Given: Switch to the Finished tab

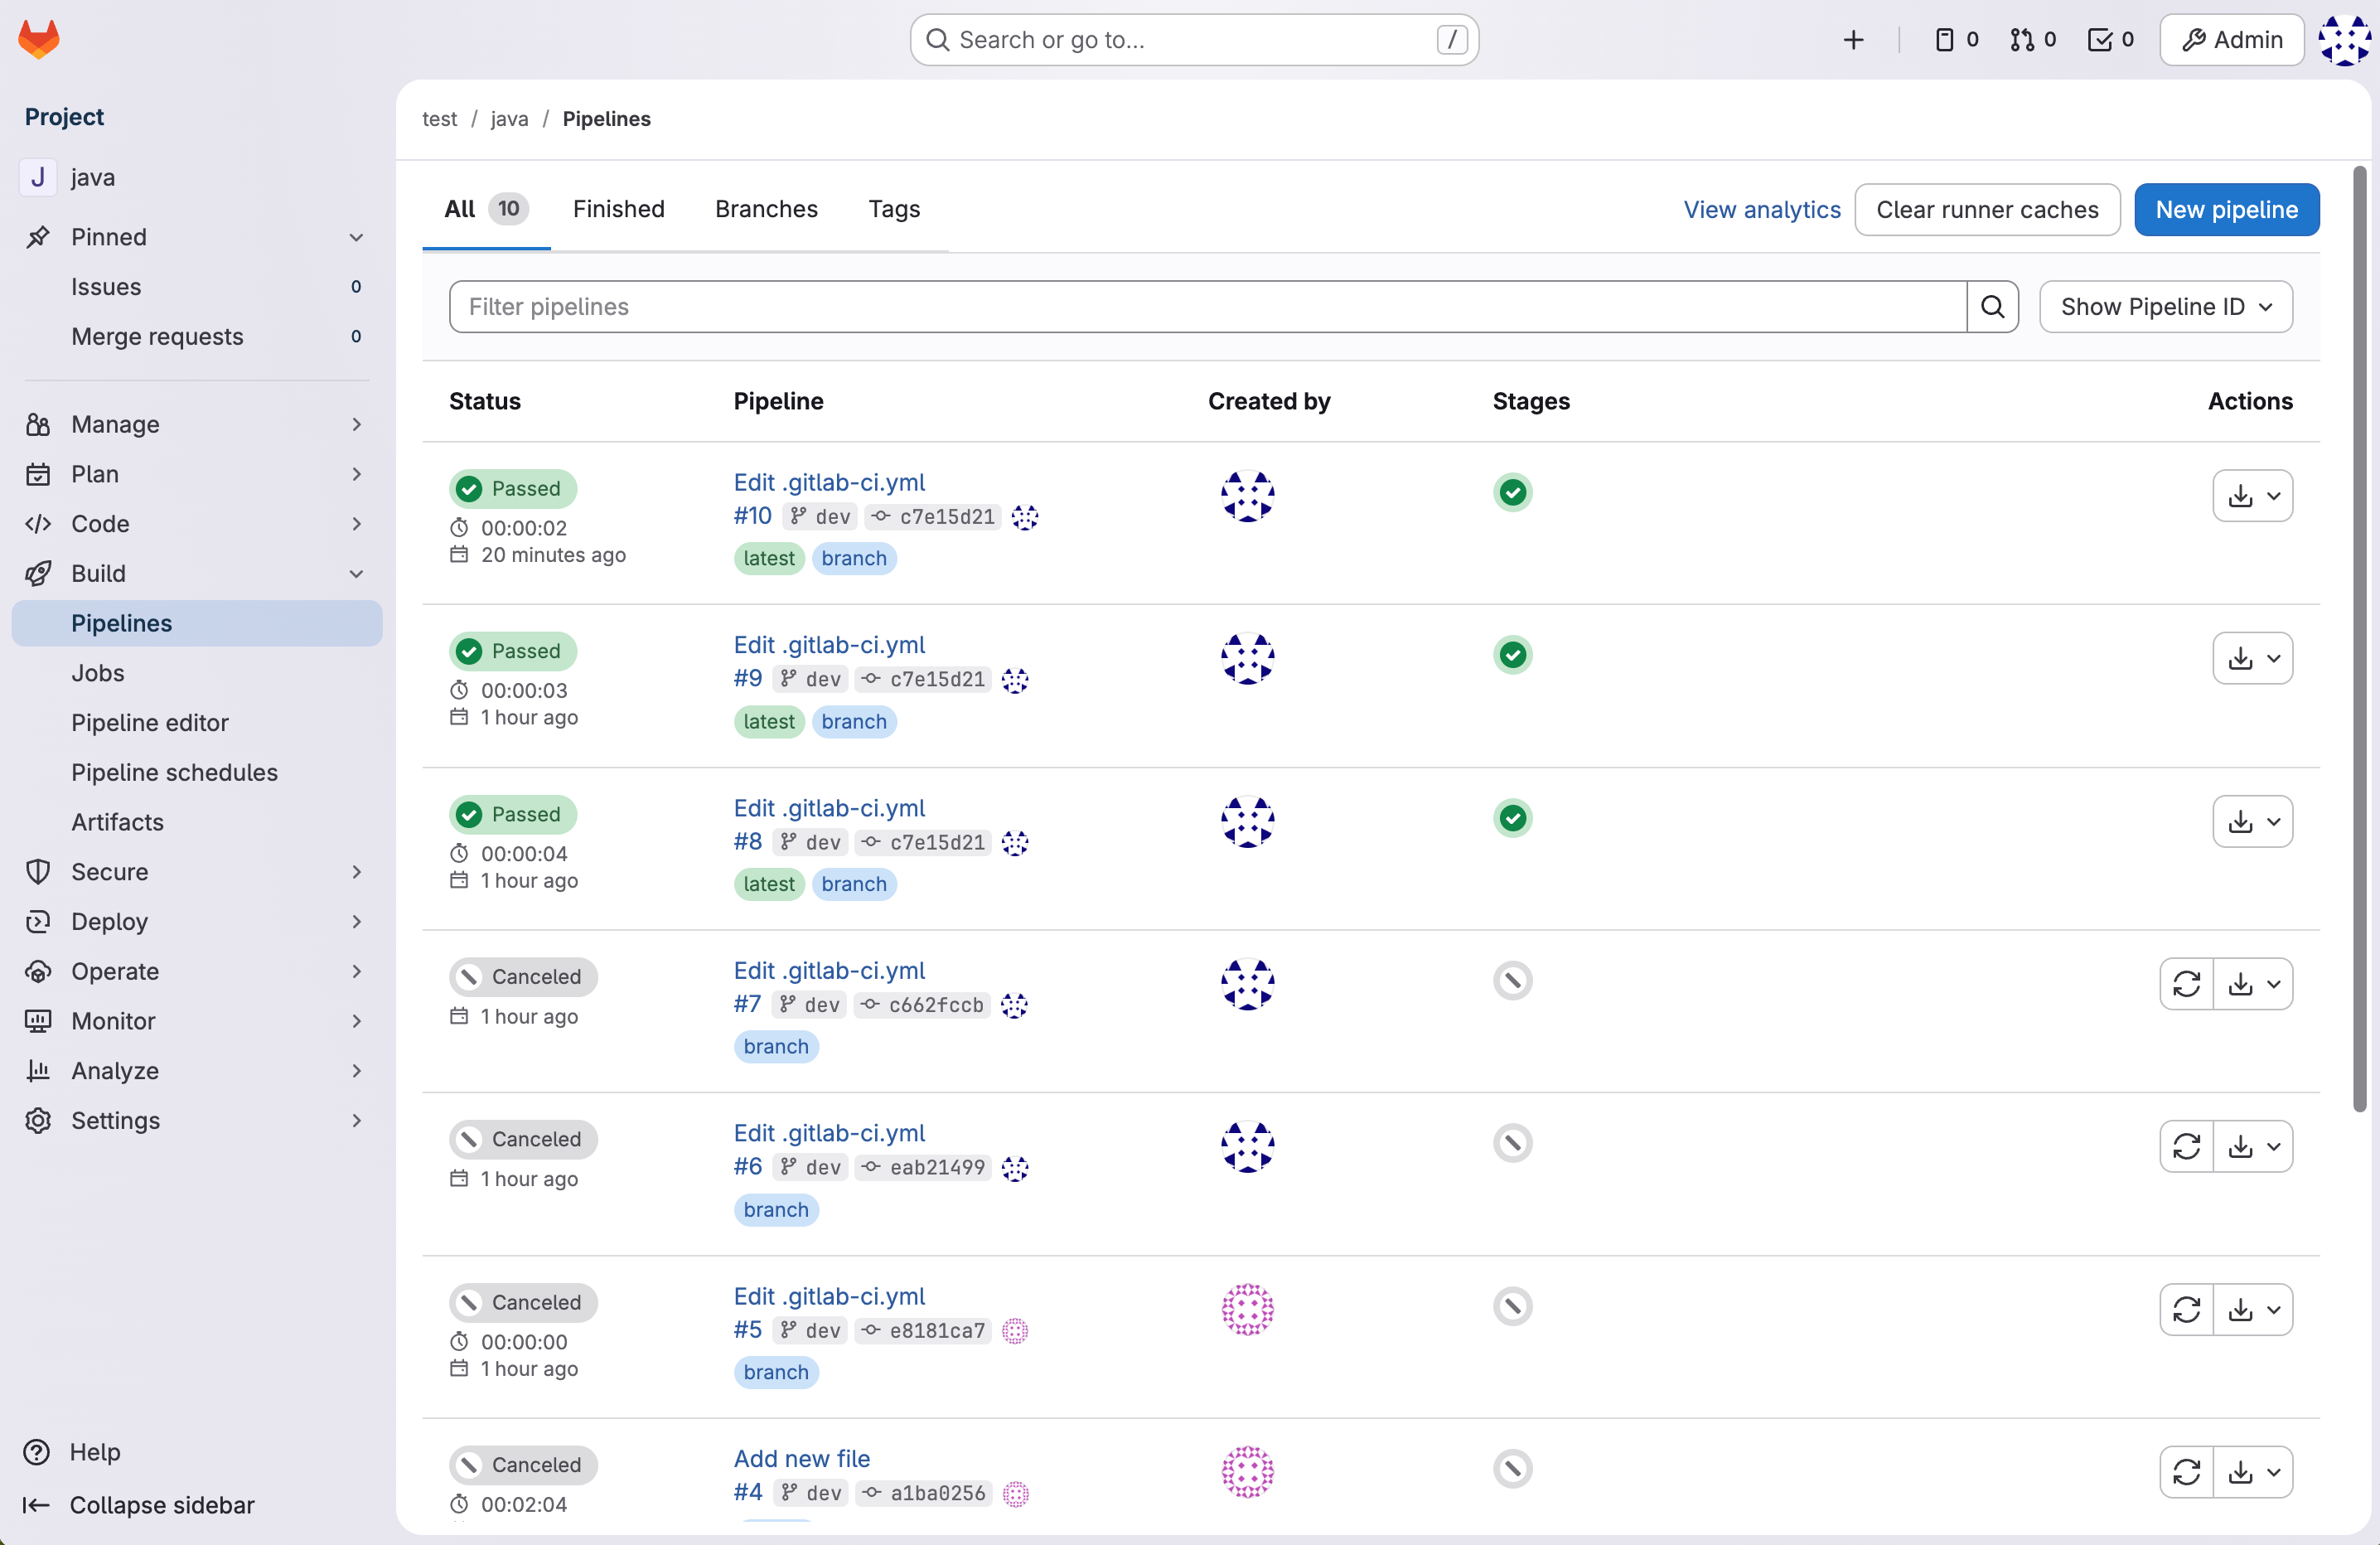Looking at the screenshot, I should (x=618, y=209).
